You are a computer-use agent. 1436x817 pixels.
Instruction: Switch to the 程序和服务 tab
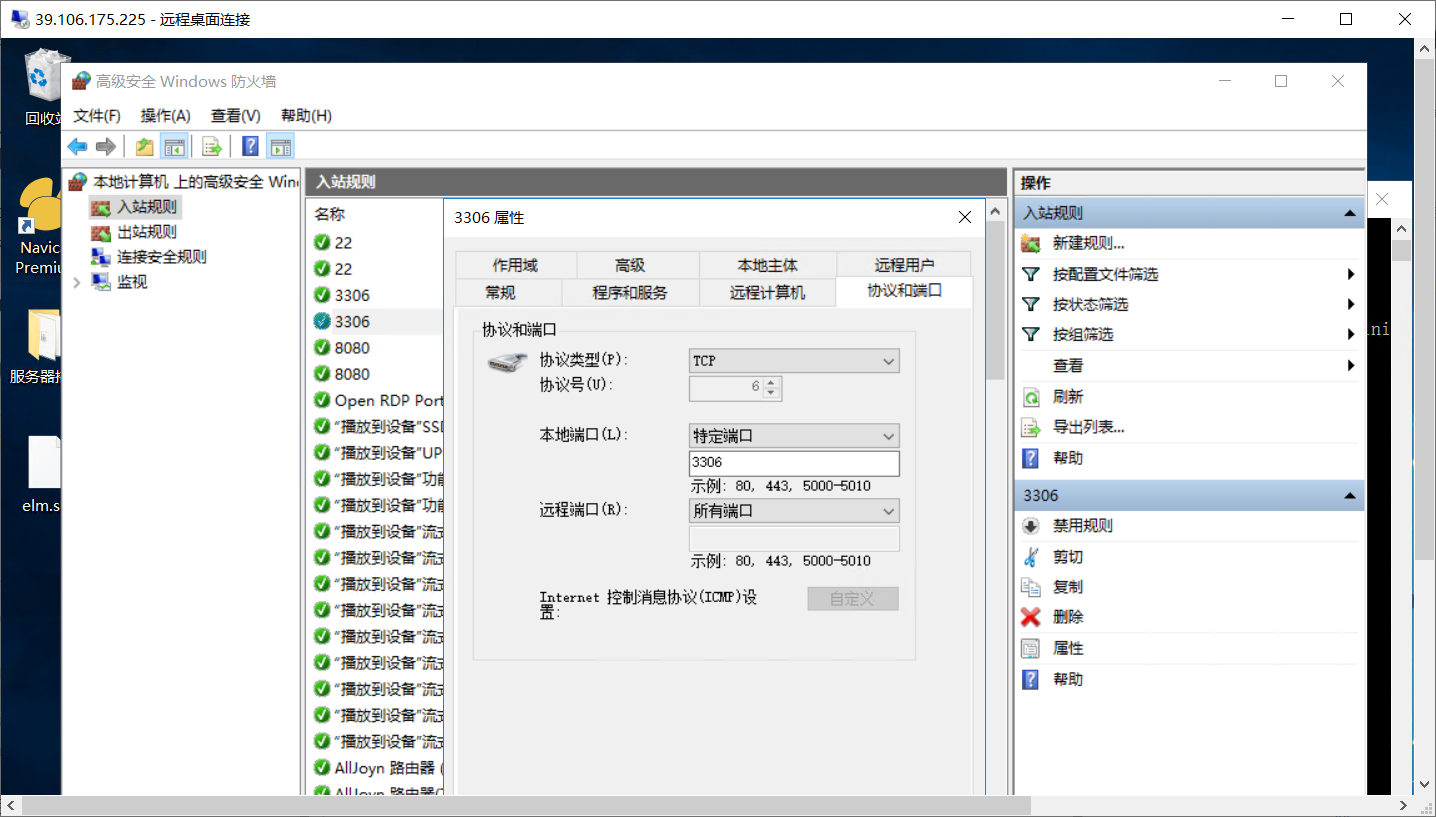(x=630, y=292)
